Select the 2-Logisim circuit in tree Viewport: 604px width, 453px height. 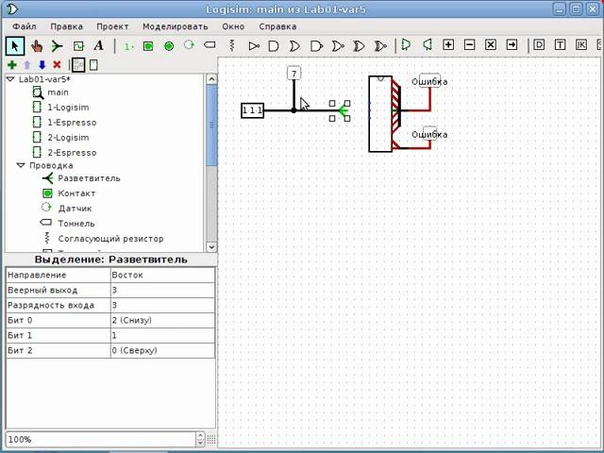(x=68, y=138)
